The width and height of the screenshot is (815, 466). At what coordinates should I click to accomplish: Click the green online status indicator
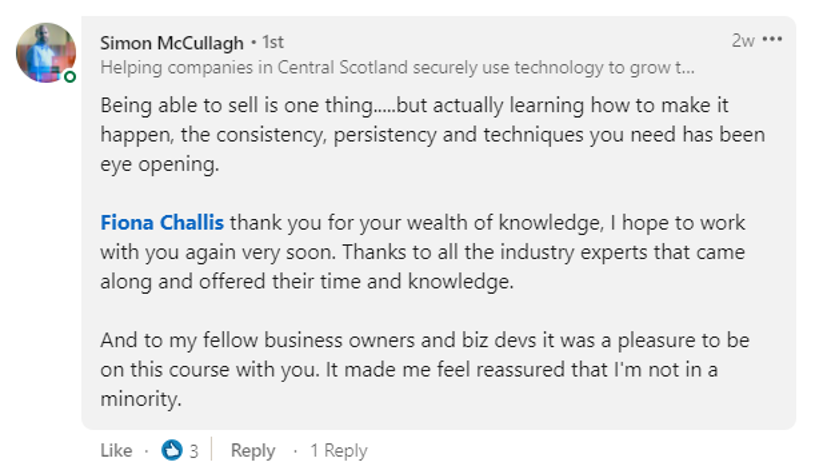pyautogui.click(x=70, y=76)
